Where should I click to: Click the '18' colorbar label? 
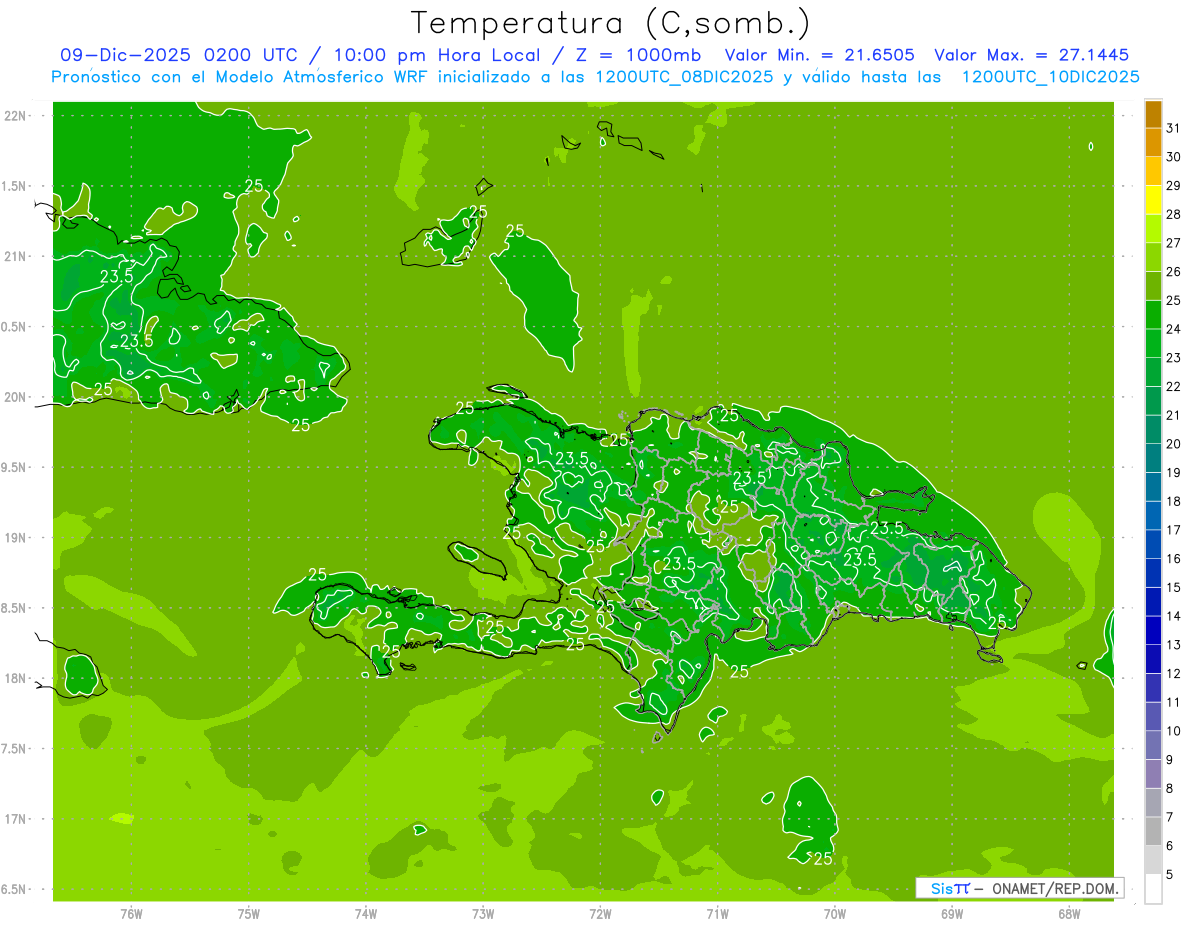coord(1173,502)
